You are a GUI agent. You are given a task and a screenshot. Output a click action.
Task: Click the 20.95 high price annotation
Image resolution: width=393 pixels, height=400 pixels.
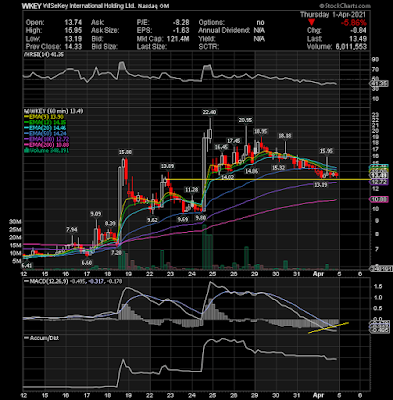[245, 120]
